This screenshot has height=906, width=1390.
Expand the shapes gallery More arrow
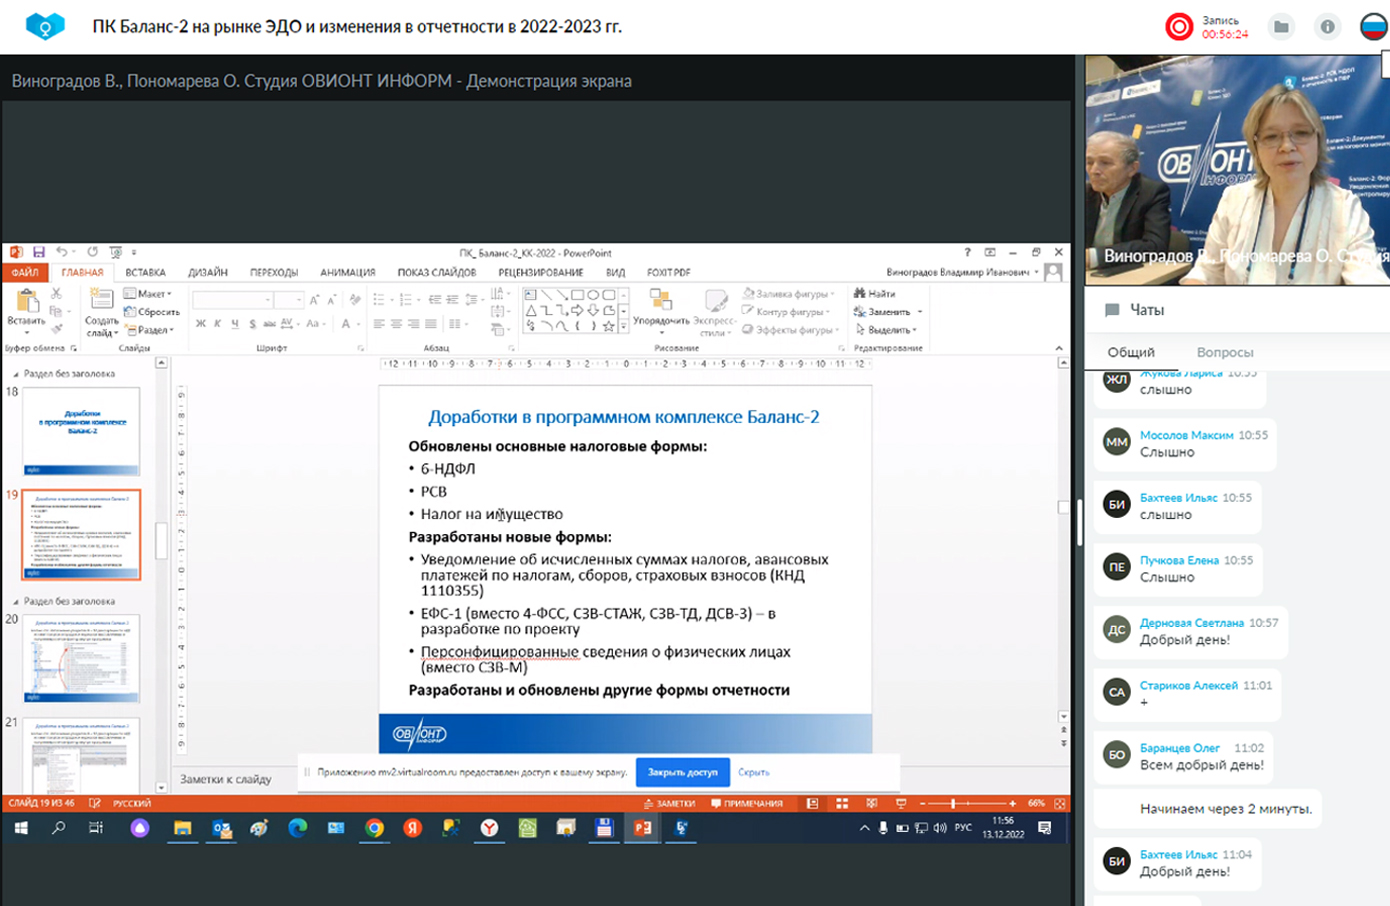(x=624, y=326)
